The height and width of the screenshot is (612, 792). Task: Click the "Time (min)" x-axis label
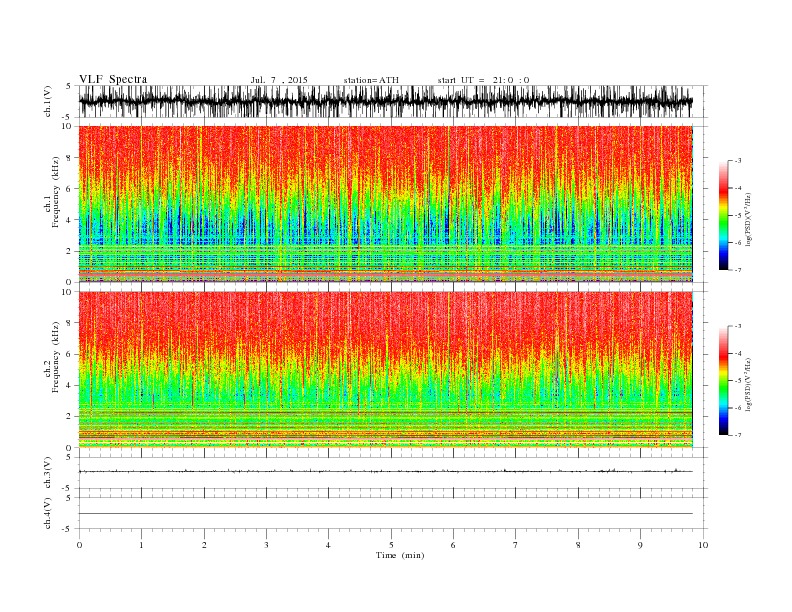(x=400, y=555)
